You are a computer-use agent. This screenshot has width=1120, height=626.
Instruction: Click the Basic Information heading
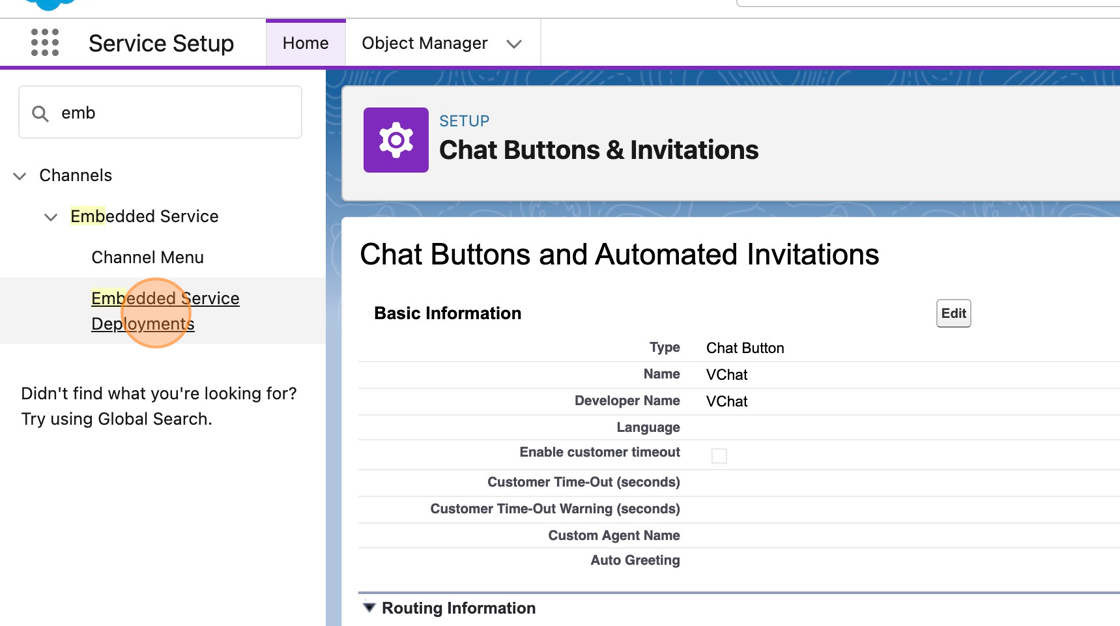pyautogui.click(x=448, y=313)
